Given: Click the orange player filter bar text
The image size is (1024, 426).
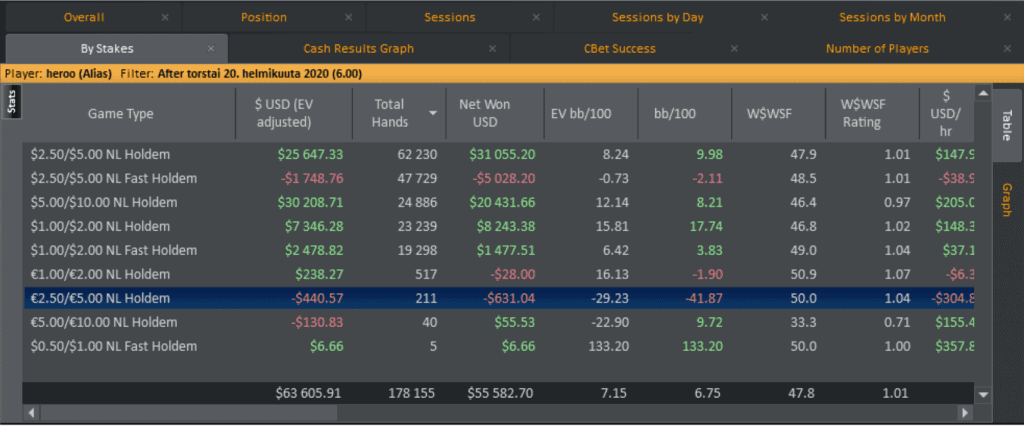Looking at the screenshot, I should point(184,74).
